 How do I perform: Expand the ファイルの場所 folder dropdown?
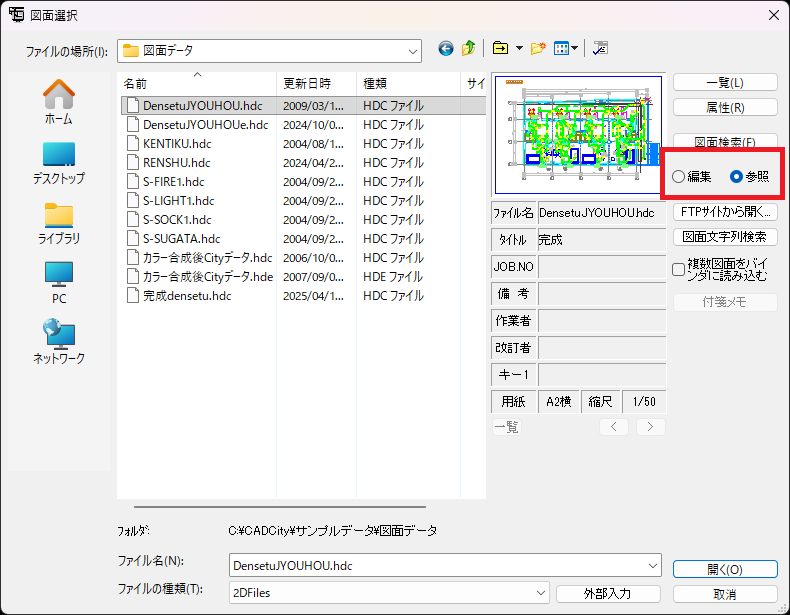click(x=413, y=51)
